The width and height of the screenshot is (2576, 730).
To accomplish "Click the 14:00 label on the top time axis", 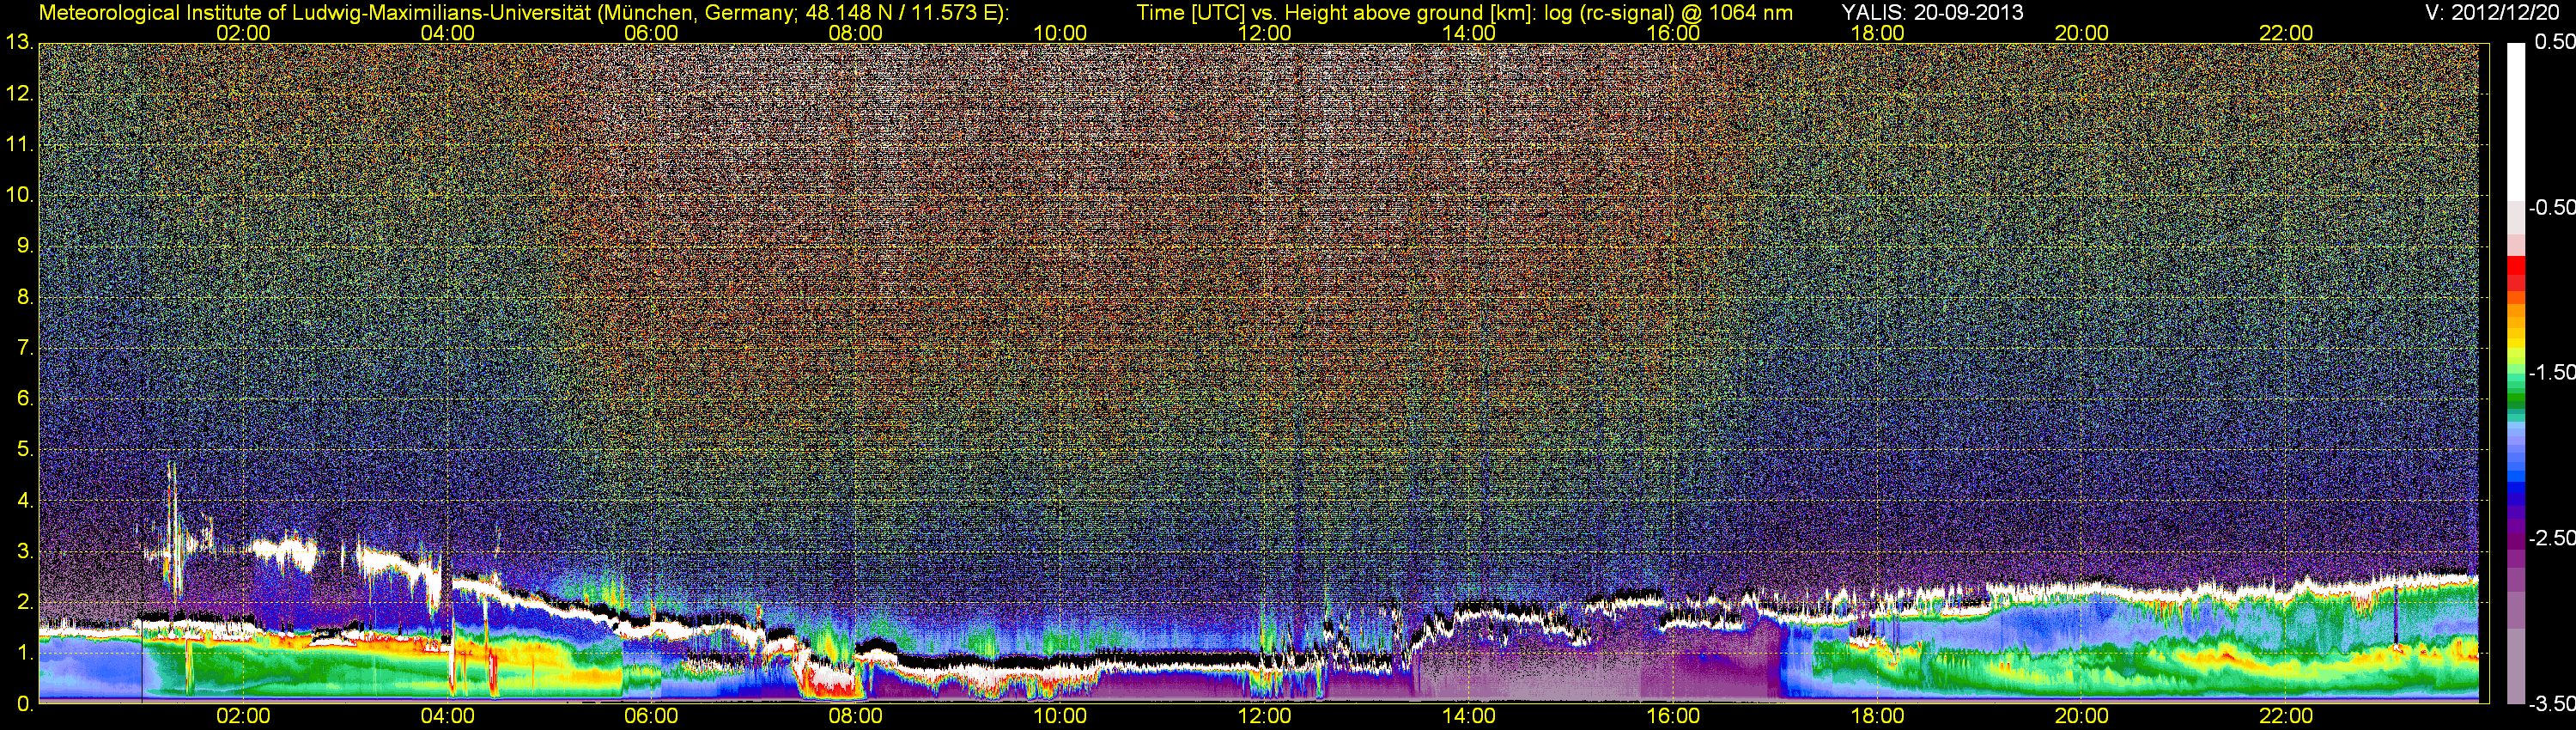I will [x=1468, y=33].
